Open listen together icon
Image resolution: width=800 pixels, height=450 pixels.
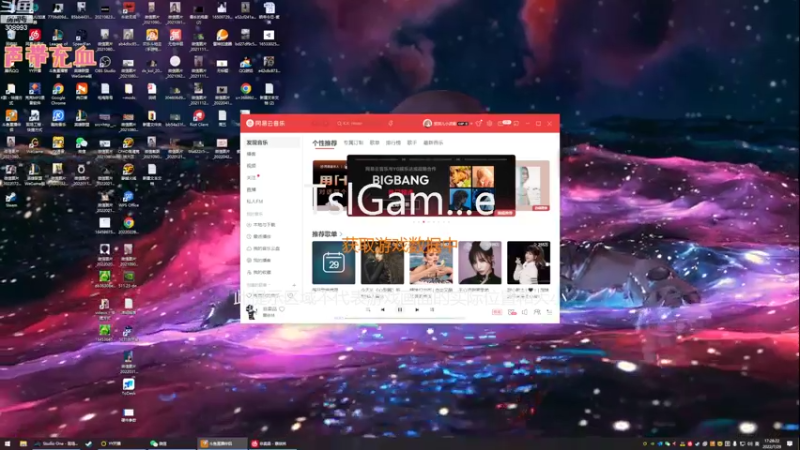click(537, 312)
